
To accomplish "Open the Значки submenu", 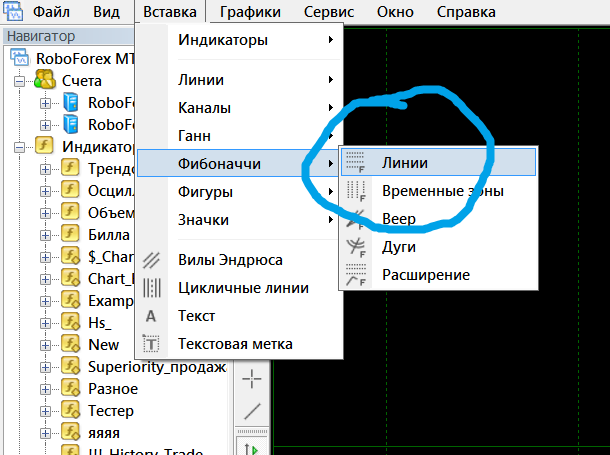I will [239, 220].
